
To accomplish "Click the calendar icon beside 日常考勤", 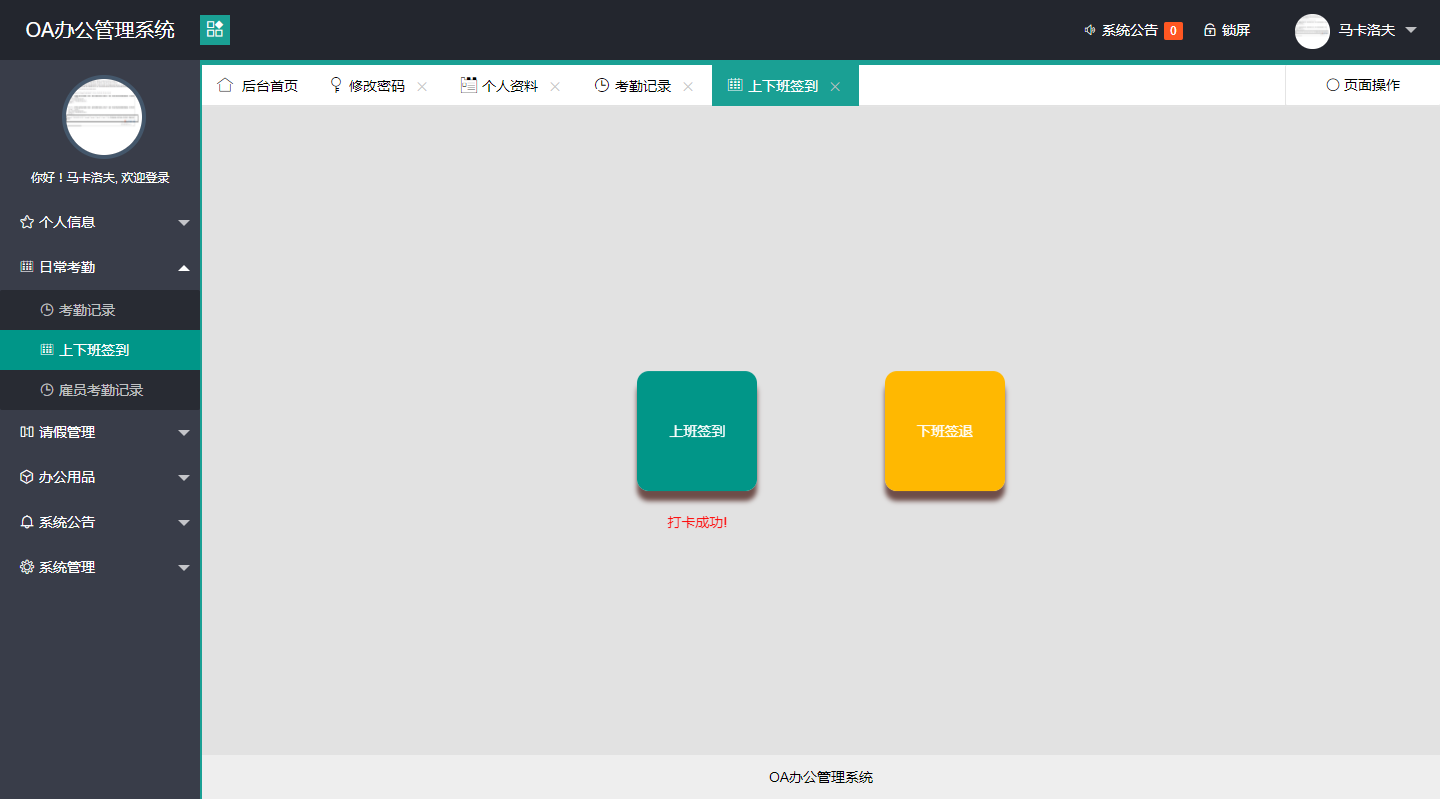I will (24, 266).
